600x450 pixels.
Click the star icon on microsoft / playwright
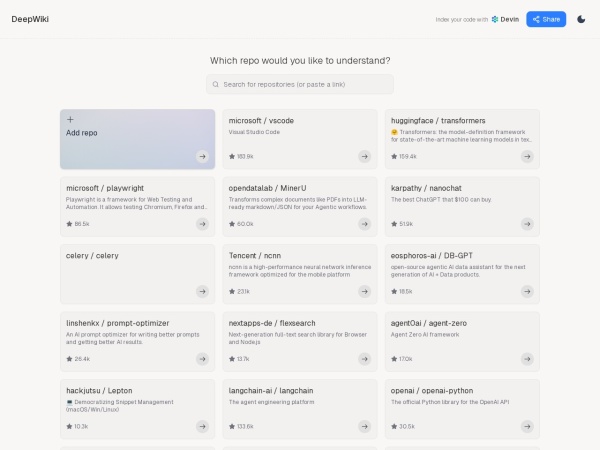click(x=69, y=224)
